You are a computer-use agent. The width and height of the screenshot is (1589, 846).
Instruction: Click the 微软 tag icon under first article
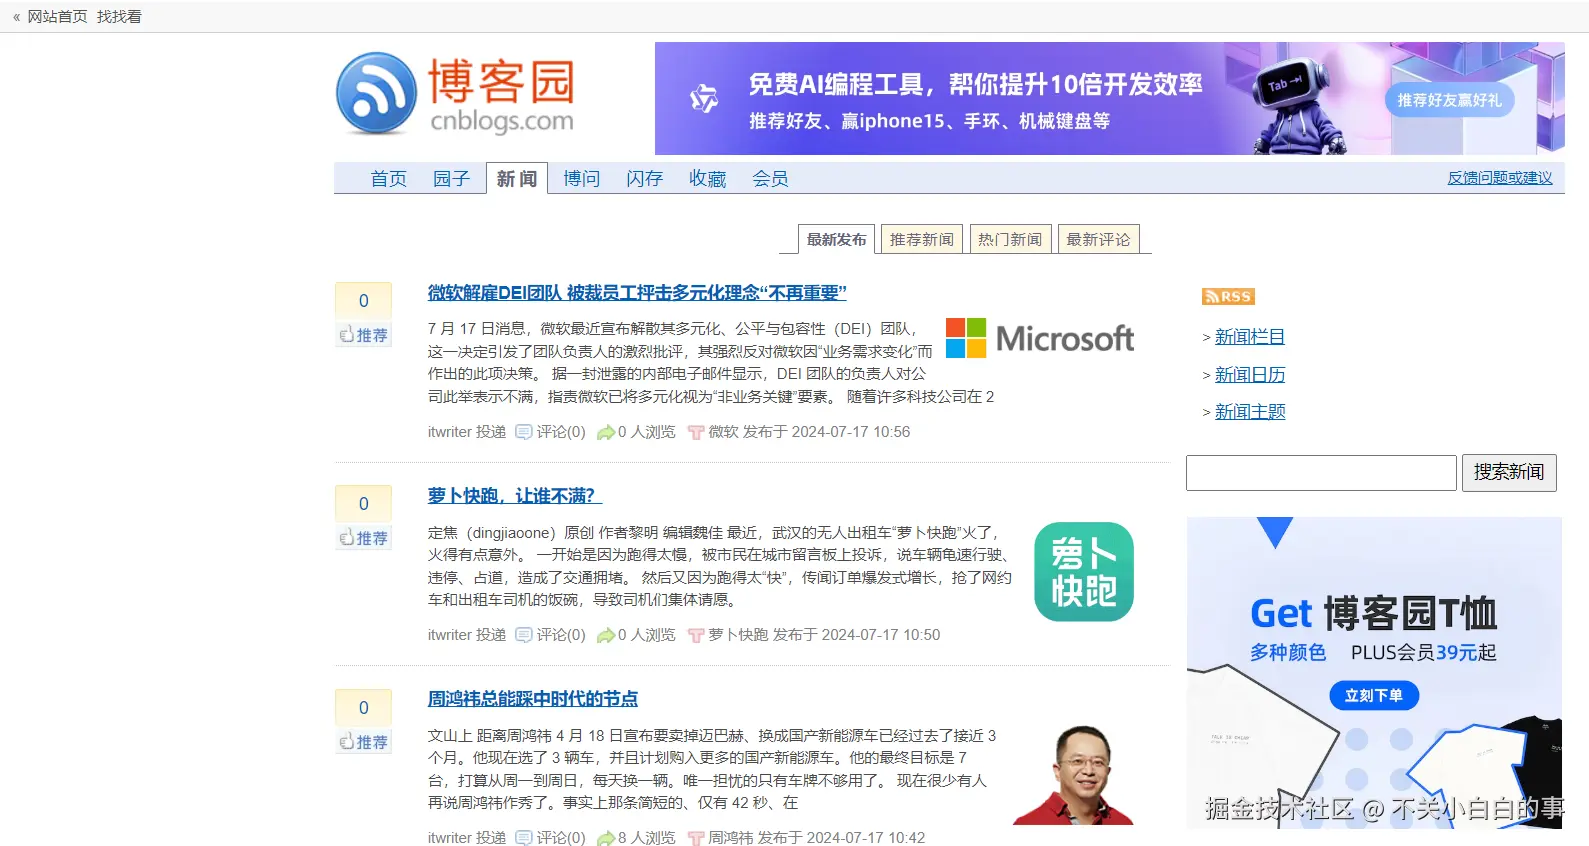coord(696,432)
